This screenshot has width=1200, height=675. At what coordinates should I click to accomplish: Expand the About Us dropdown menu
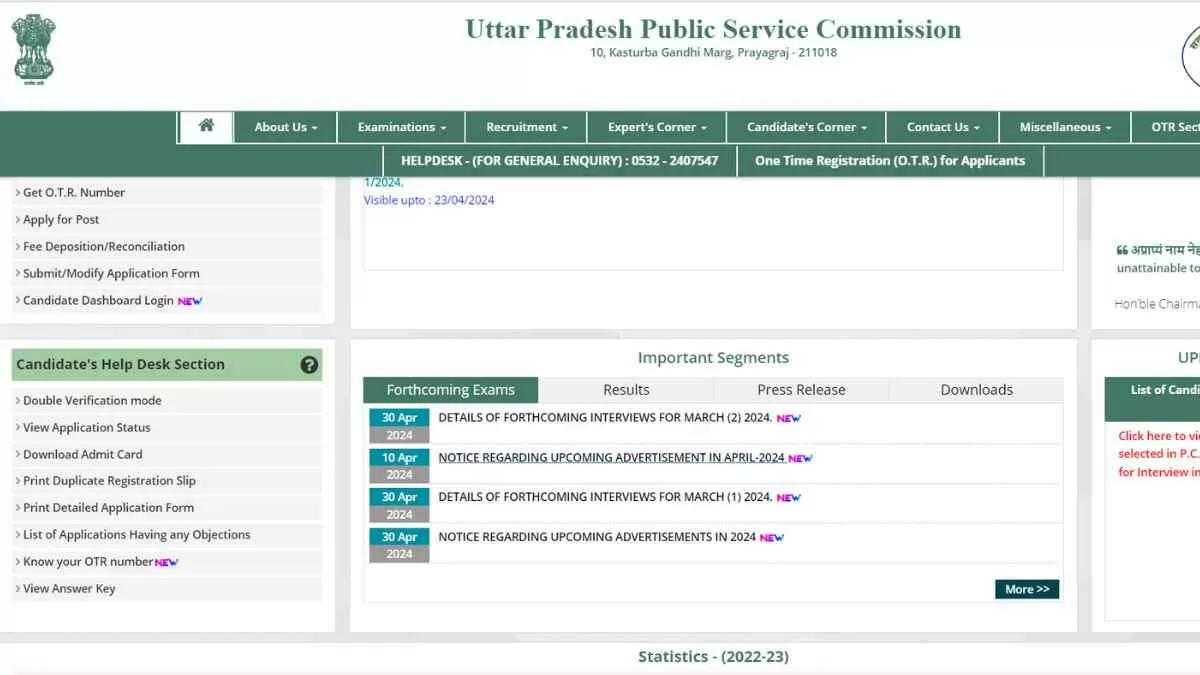(285, 127)
